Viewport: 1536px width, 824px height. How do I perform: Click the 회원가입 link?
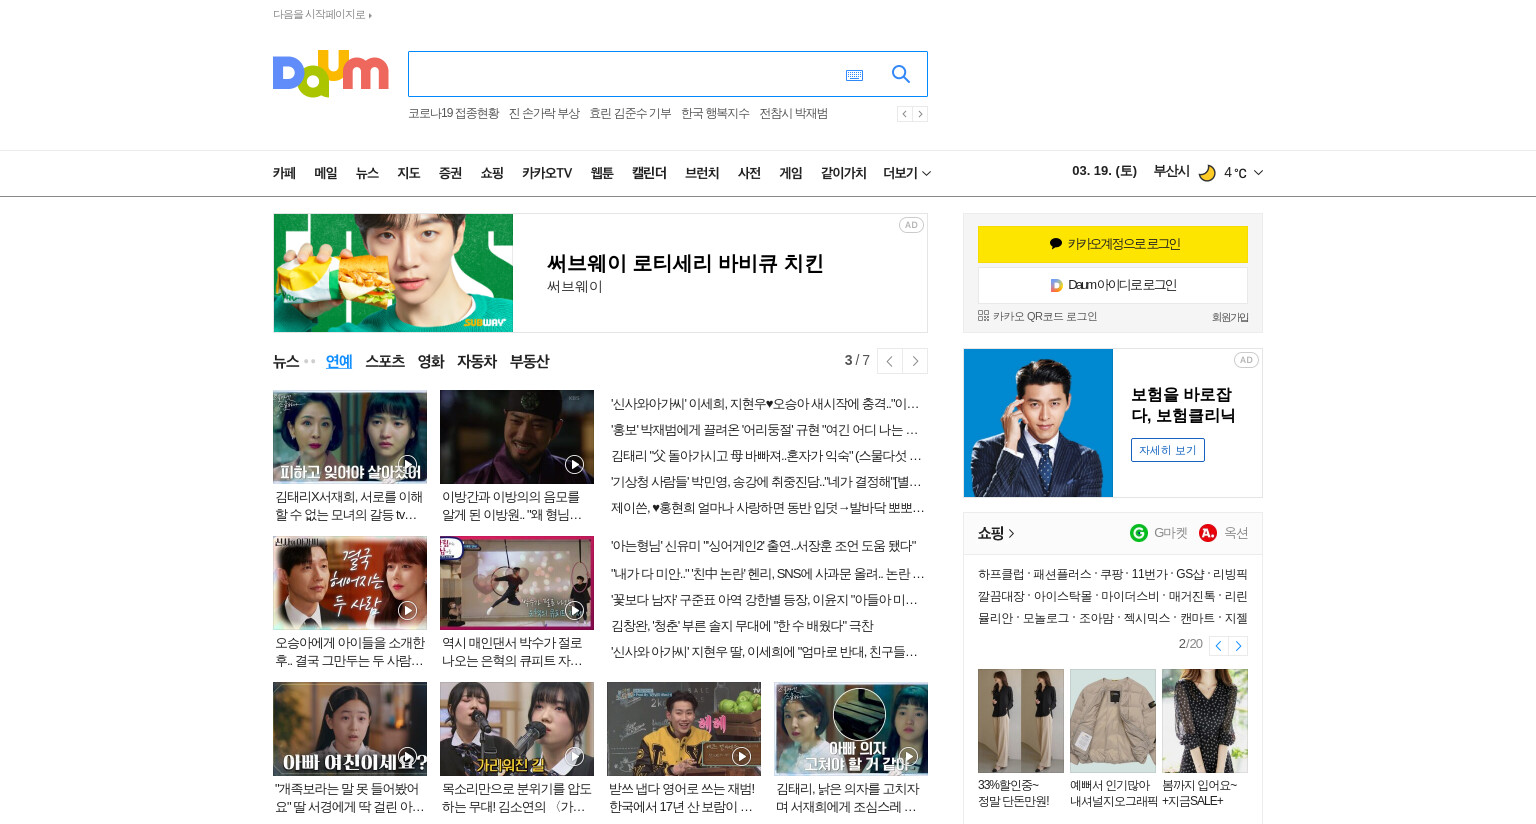click(1230, 317)
